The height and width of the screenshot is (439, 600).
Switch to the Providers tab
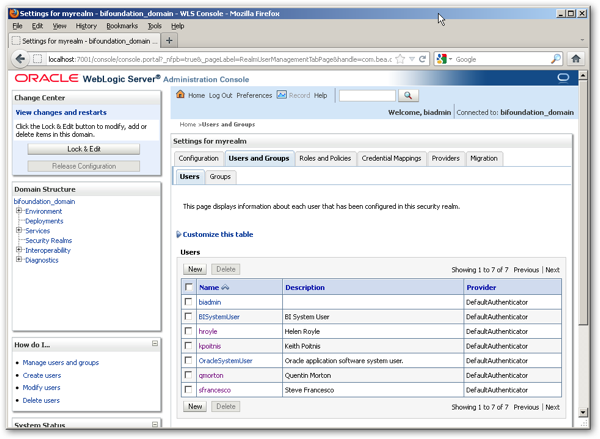(x=445, y=158)
